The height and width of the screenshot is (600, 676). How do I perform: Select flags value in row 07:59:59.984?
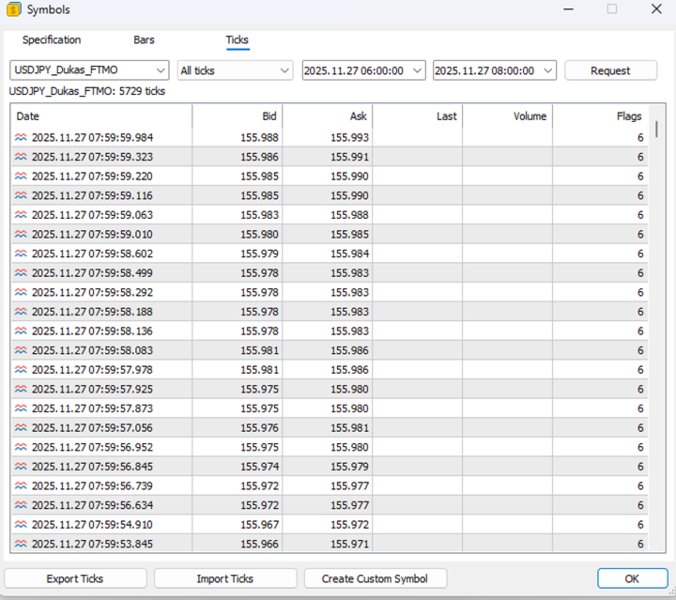[x=640, y=138]
